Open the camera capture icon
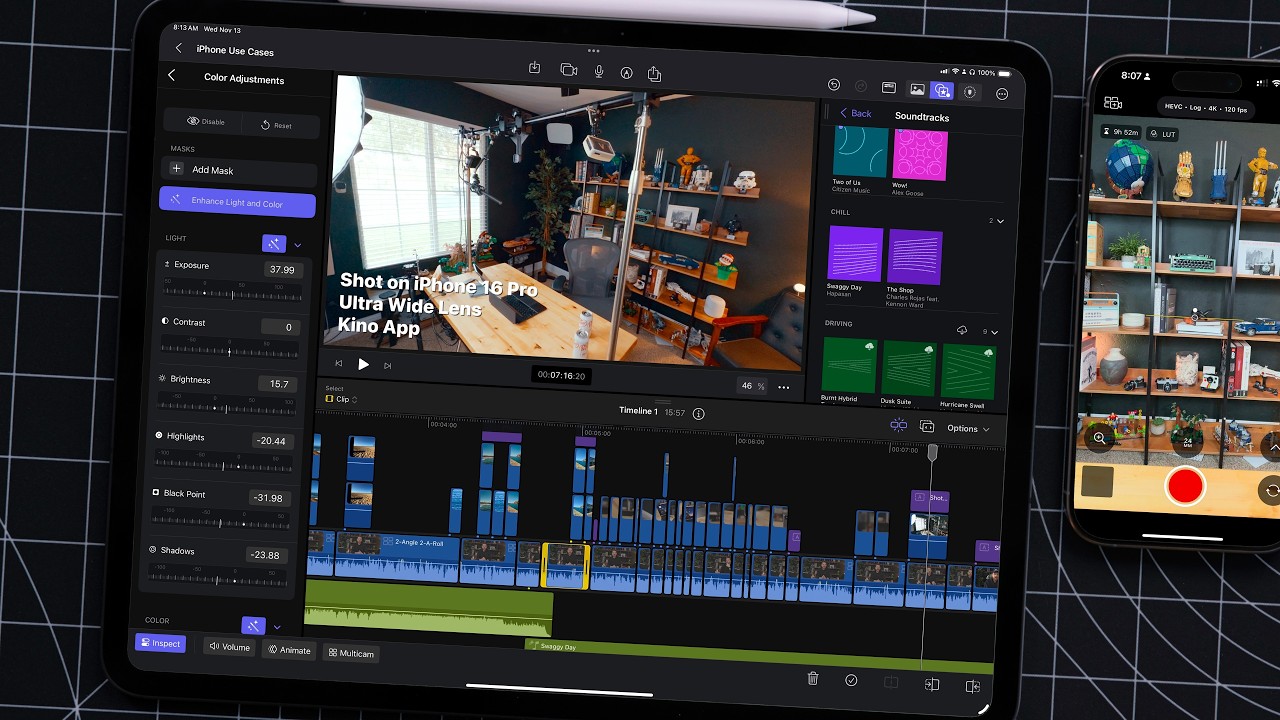The image size is (1280, 720). point(569,70)
